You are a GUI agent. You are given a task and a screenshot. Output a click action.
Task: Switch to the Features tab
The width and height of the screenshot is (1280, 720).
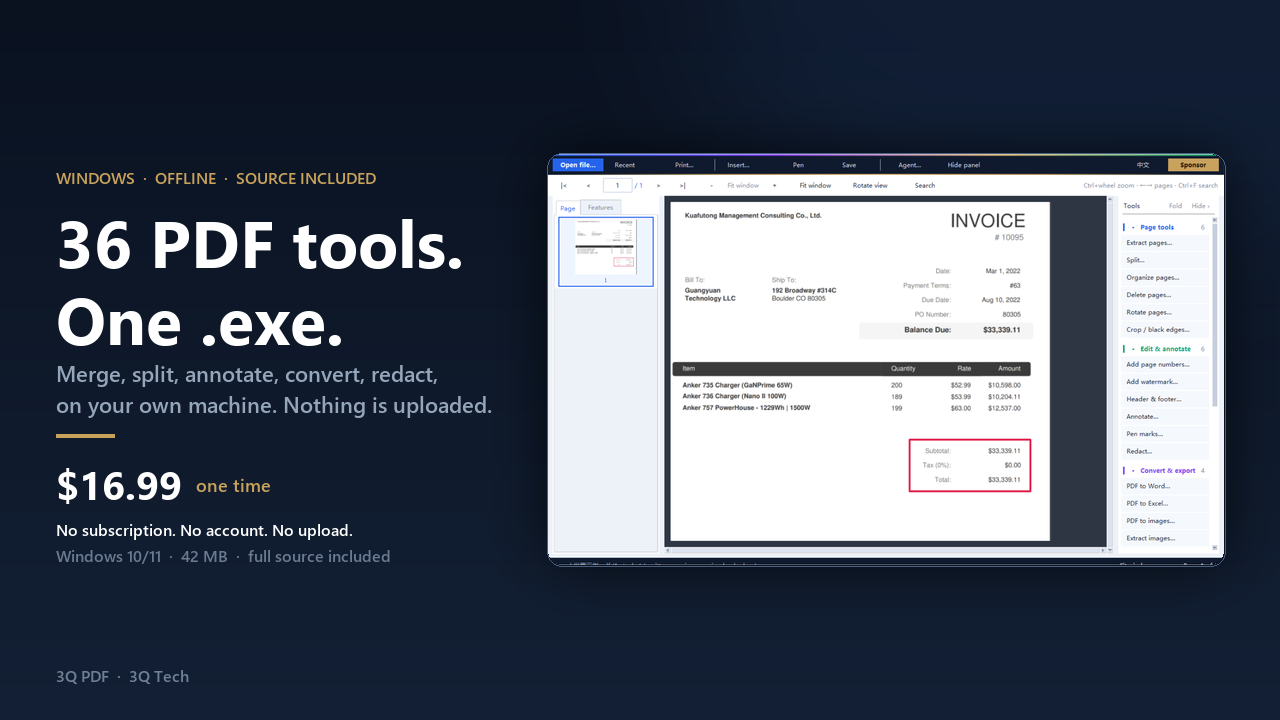coord(601,207)
